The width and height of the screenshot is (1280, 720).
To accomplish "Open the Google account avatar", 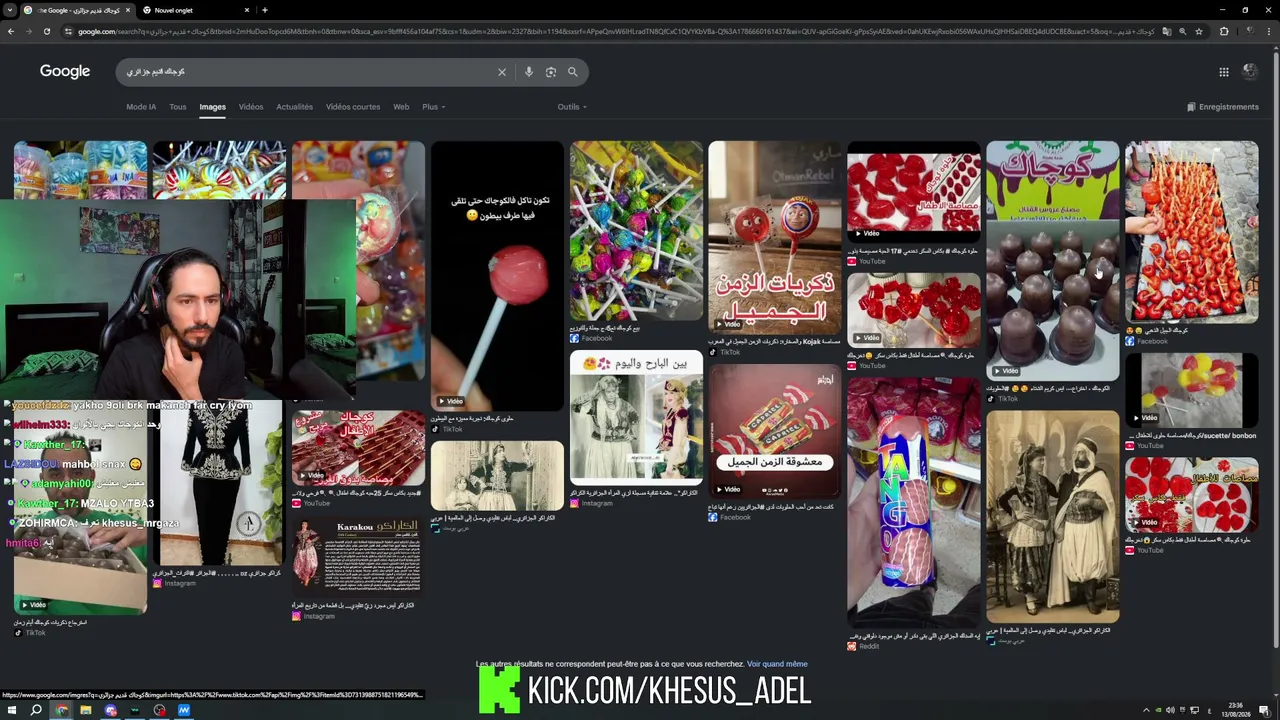I will (1250, 71).
